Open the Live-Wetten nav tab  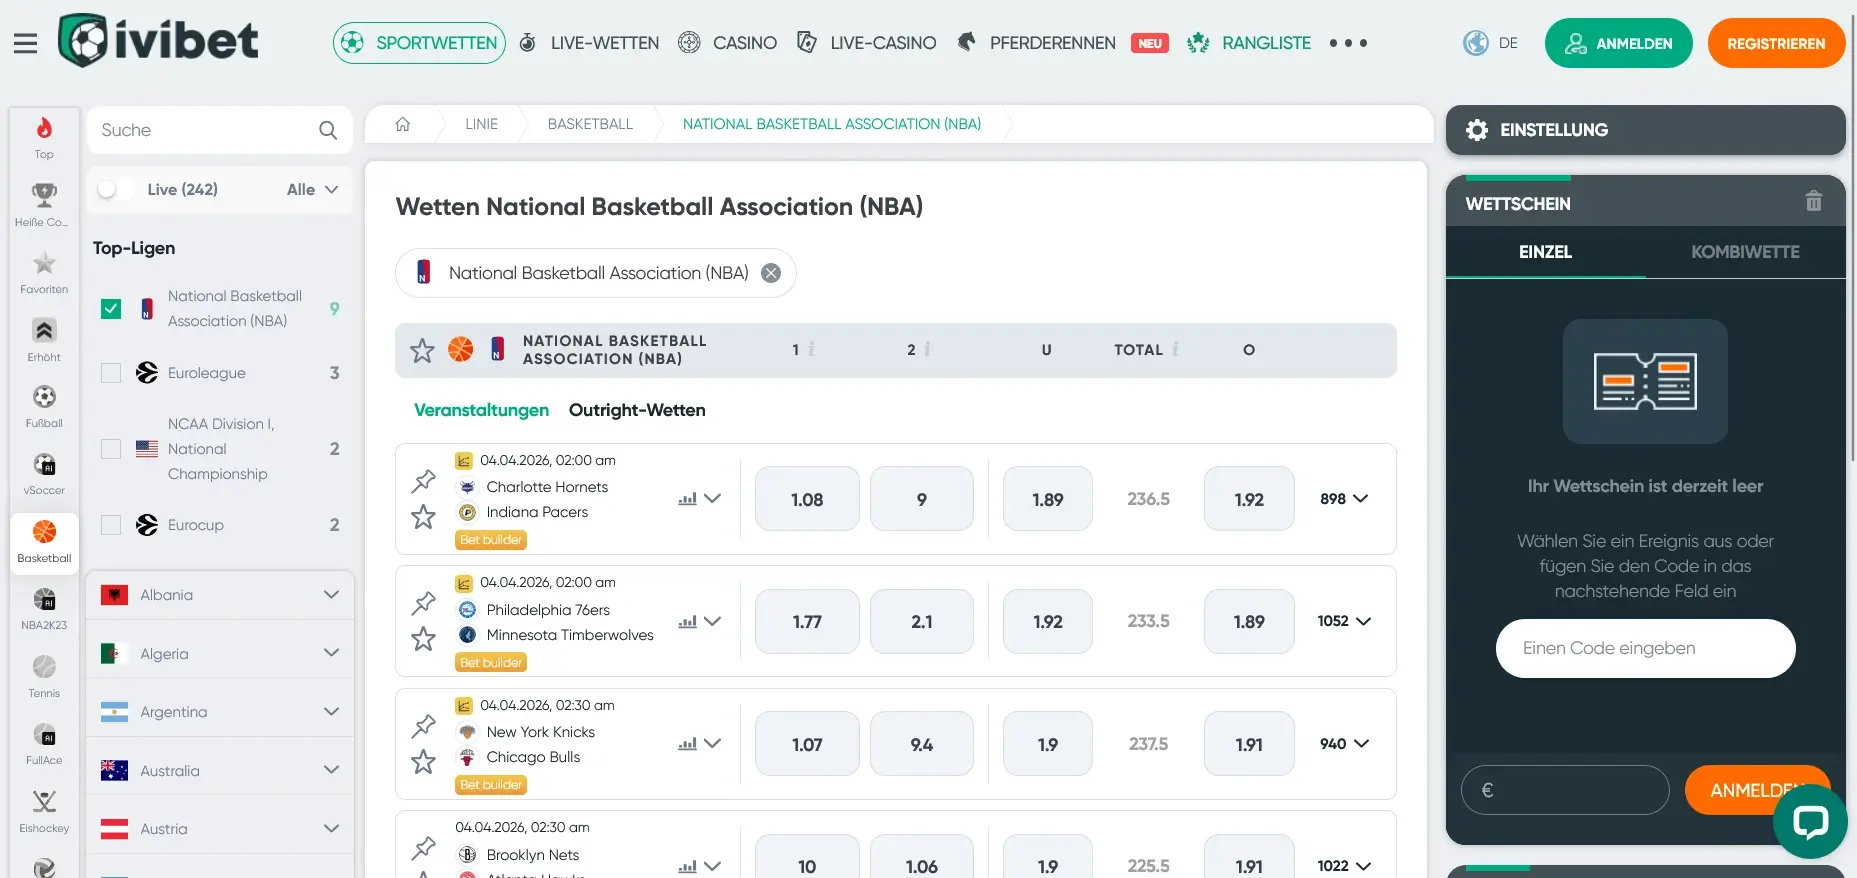589,43
